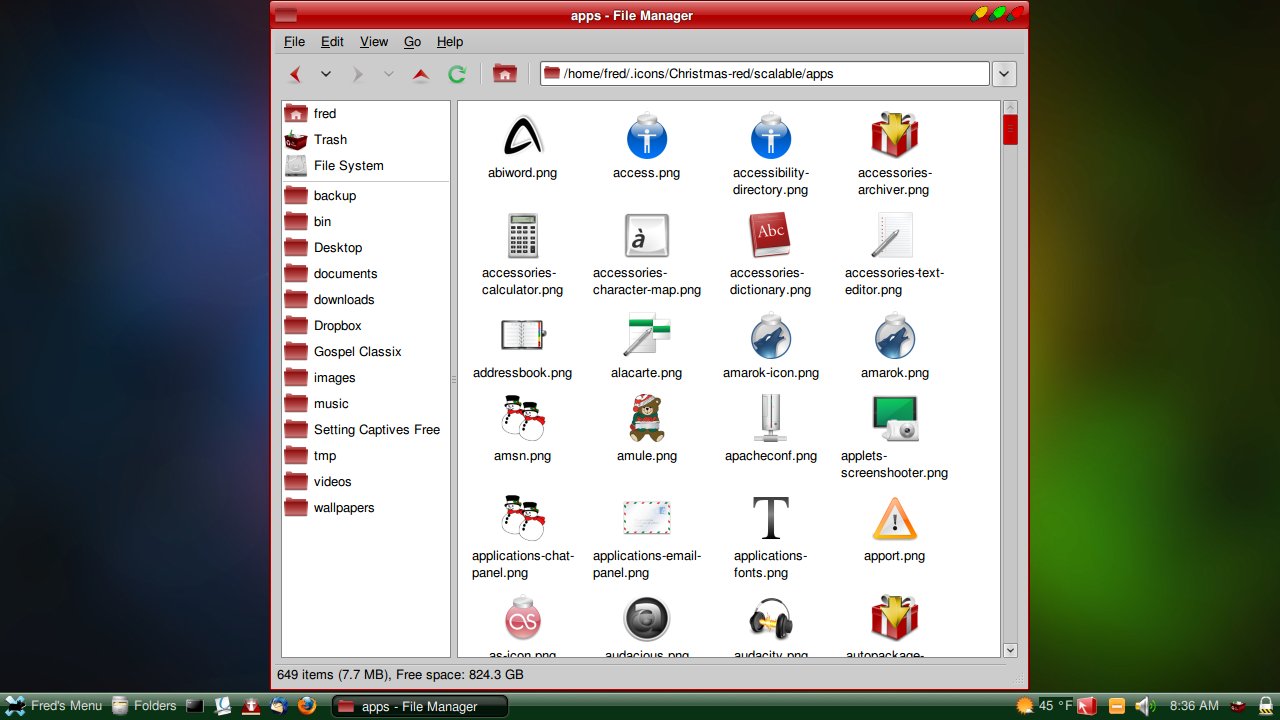1280x720 pixels.
Task: Select the accessories-archiver.png gift box icon
Action: (894, 136)
